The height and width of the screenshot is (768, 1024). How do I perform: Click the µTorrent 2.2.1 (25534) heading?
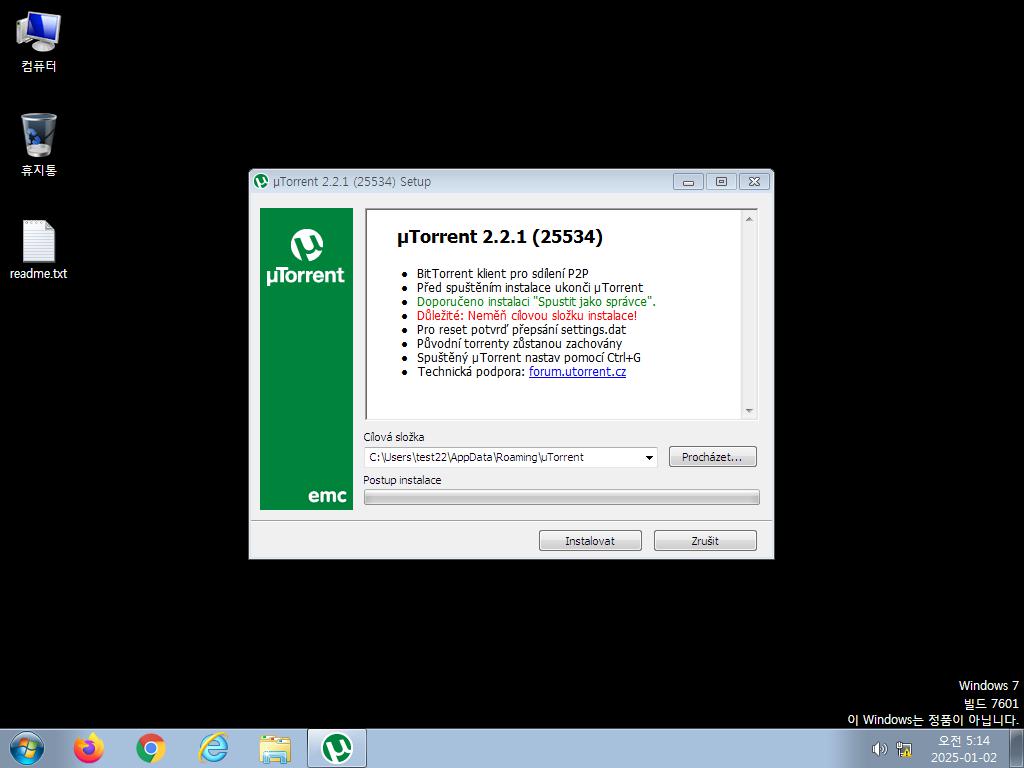coord(500,236)
